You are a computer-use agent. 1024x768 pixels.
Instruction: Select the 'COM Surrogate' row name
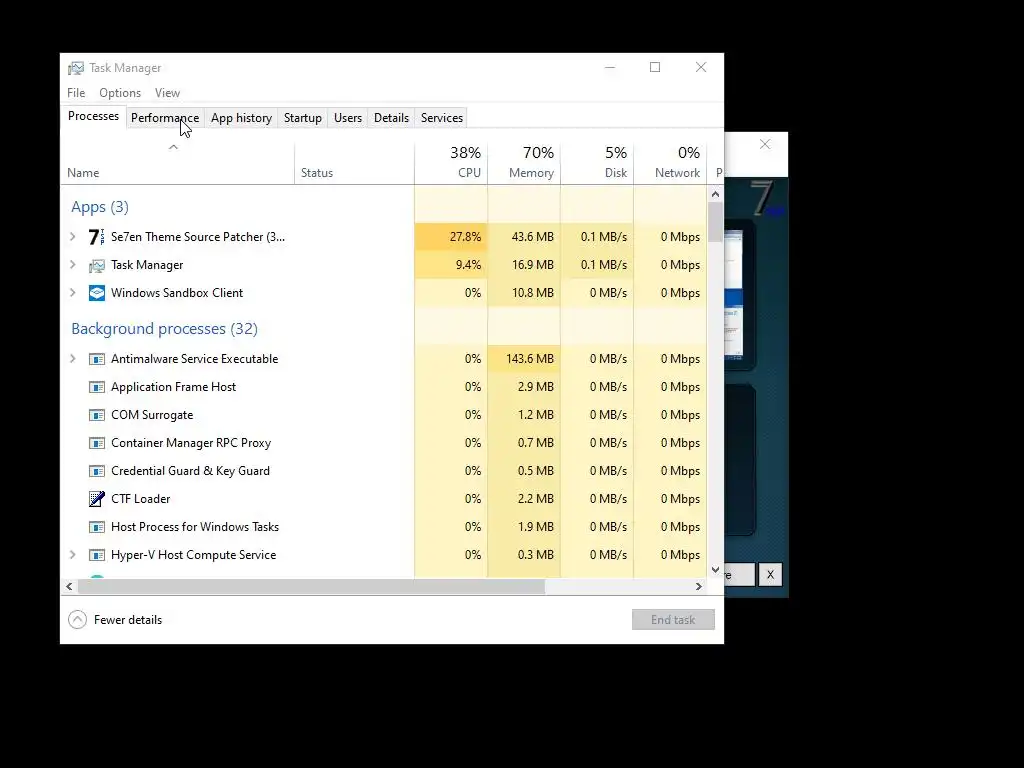point(152,415)
